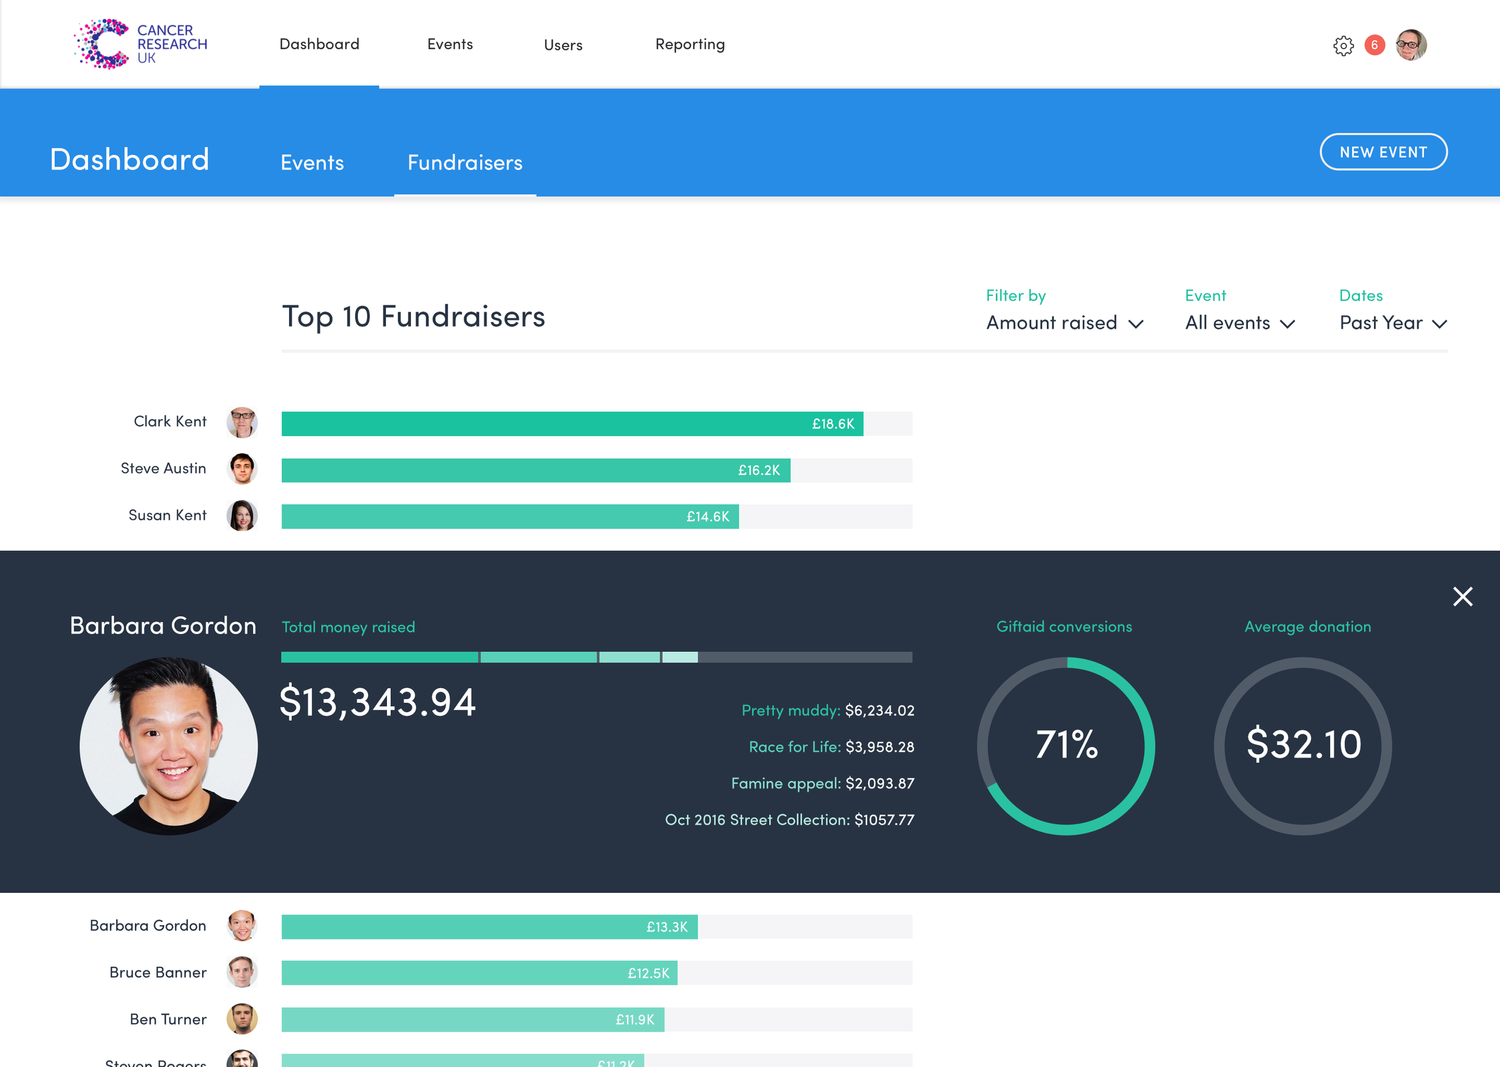
Task: Click Clark Kent's profile photo
Action: (x=241, y=422)
